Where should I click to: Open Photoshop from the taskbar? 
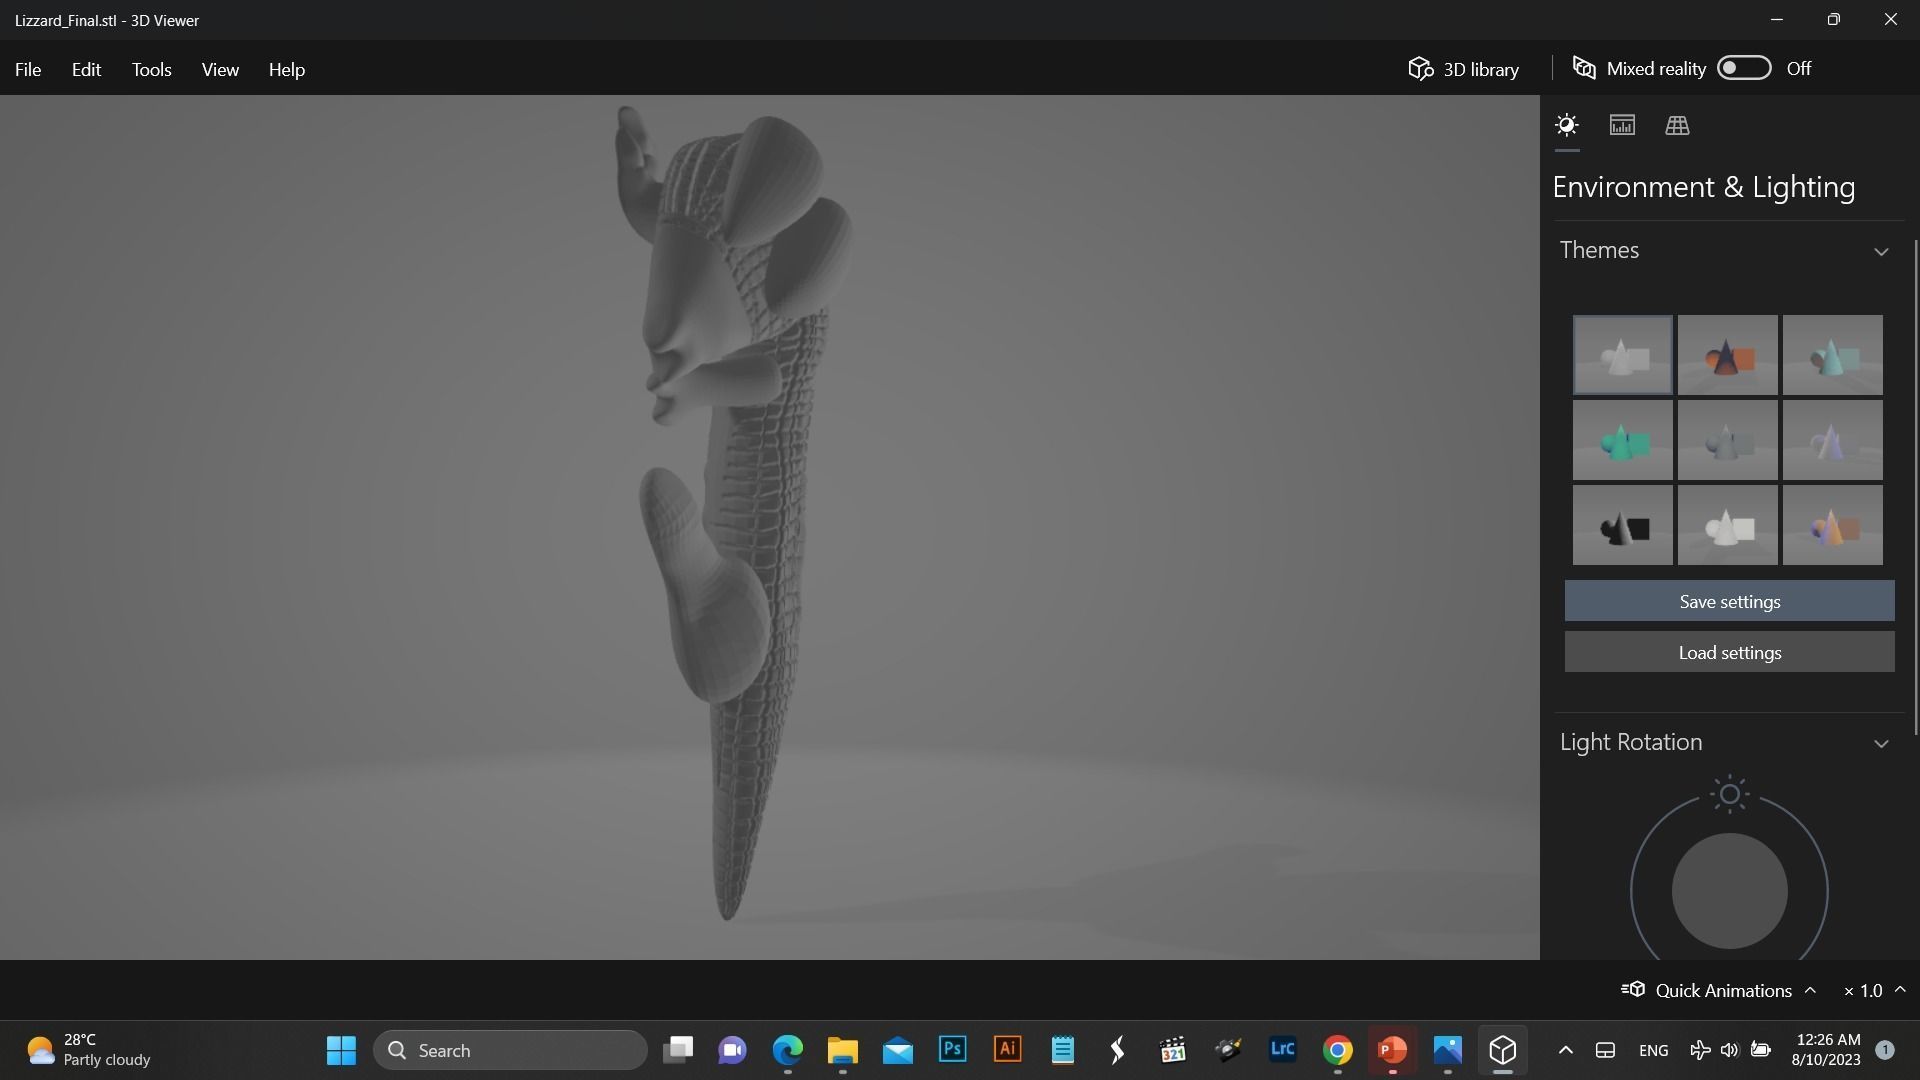[x=952, y=1050]
